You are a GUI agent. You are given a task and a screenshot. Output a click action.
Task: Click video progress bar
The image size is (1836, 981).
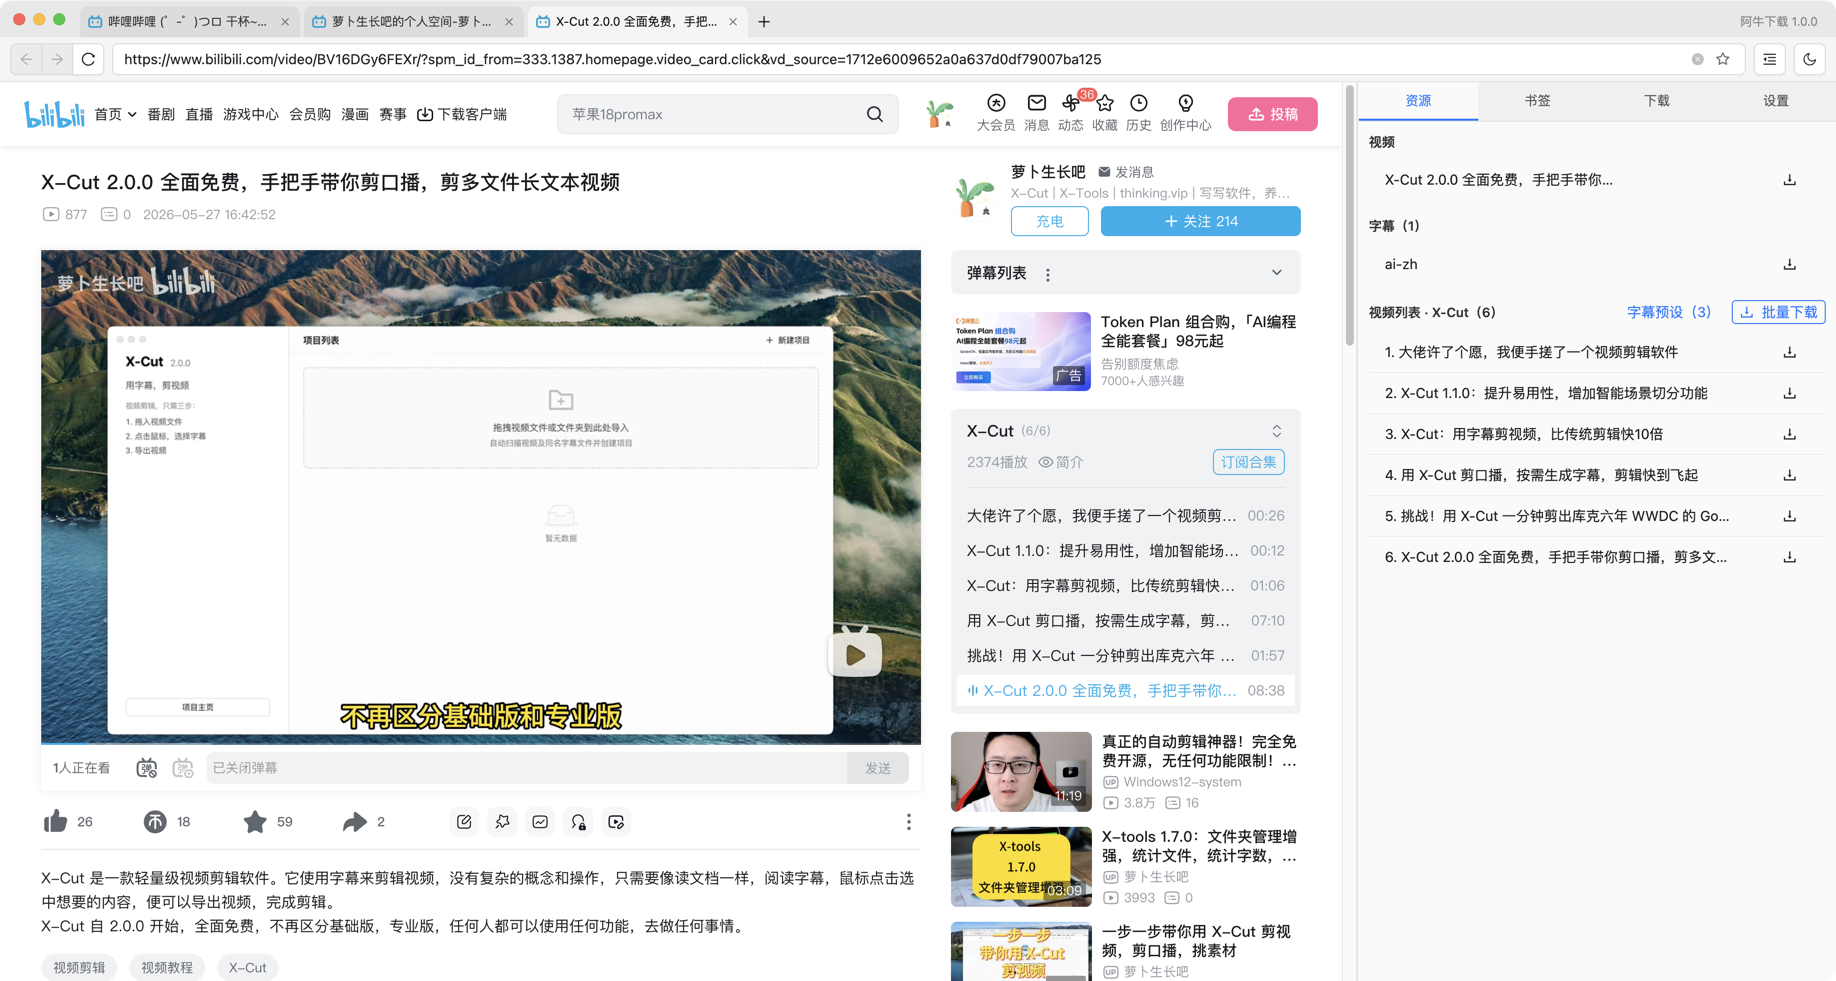point(481,743)
